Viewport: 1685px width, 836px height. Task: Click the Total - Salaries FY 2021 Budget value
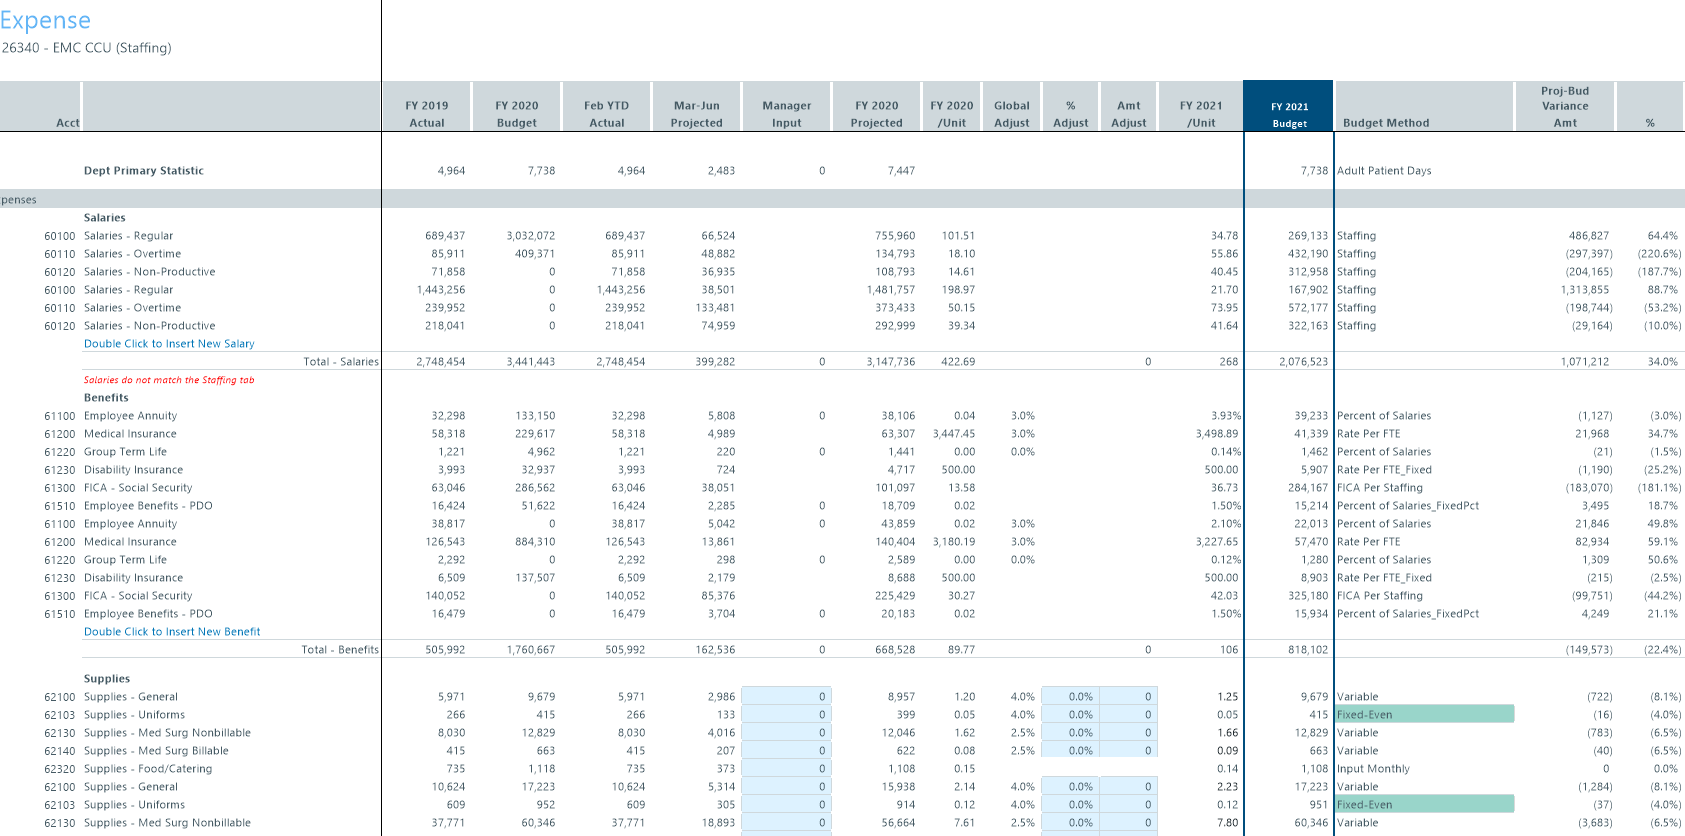tap(1303, 362)
